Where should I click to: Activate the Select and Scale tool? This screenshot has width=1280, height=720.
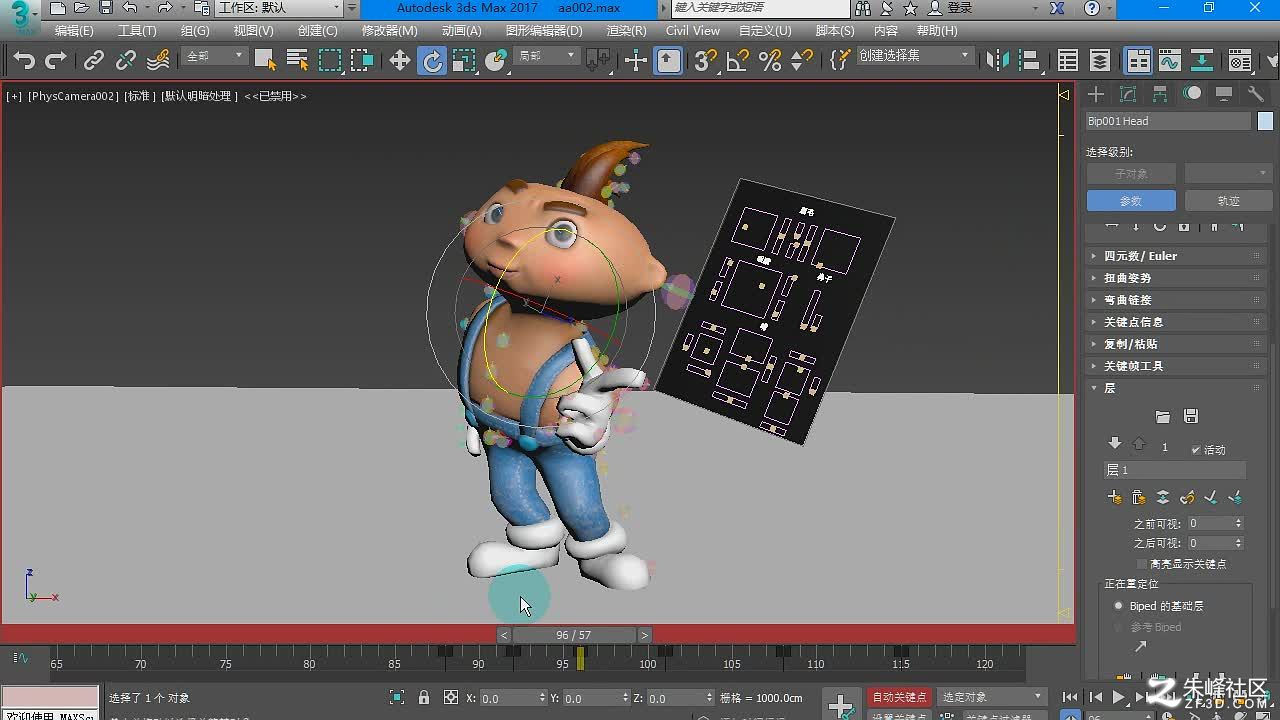465,61
